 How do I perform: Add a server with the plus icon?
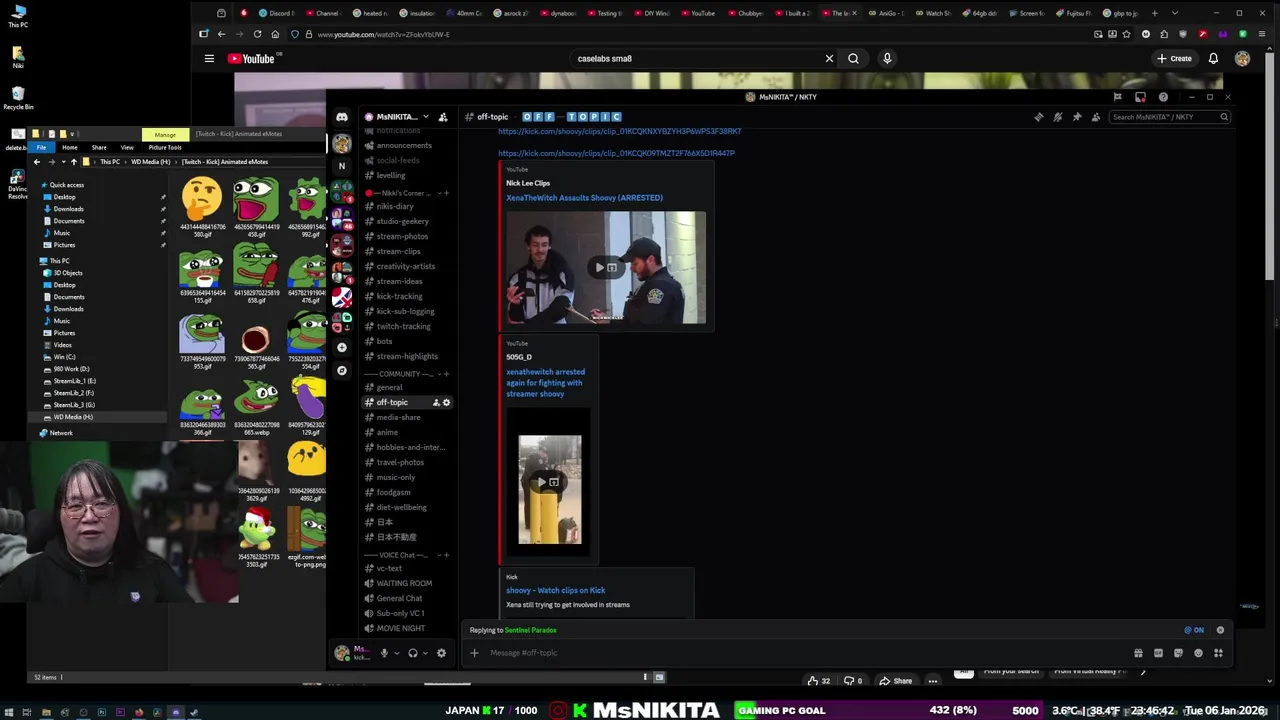342,347
